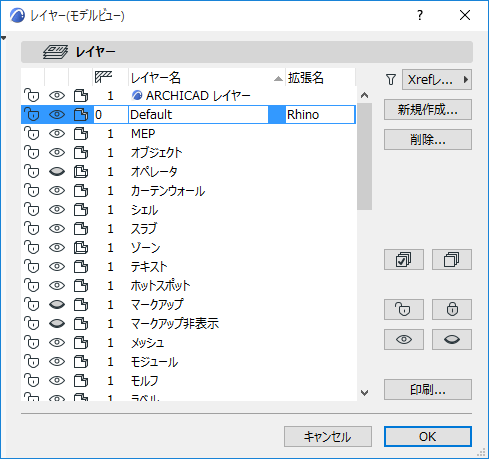Viewport: 489px width, 459px height.
Task: Click the 削除... button
Action: [428, 139]
